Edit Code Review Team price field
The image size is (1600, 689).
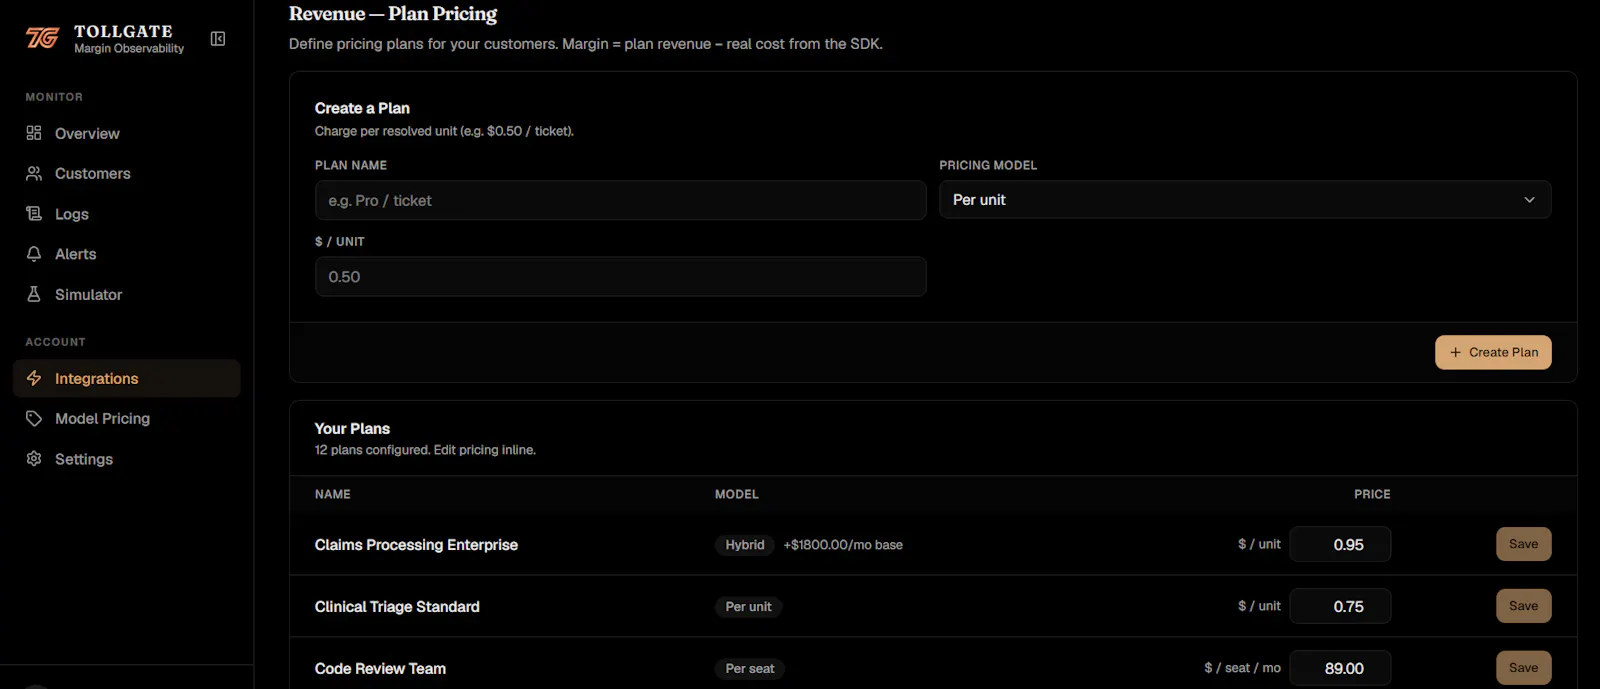point(1340,668)
